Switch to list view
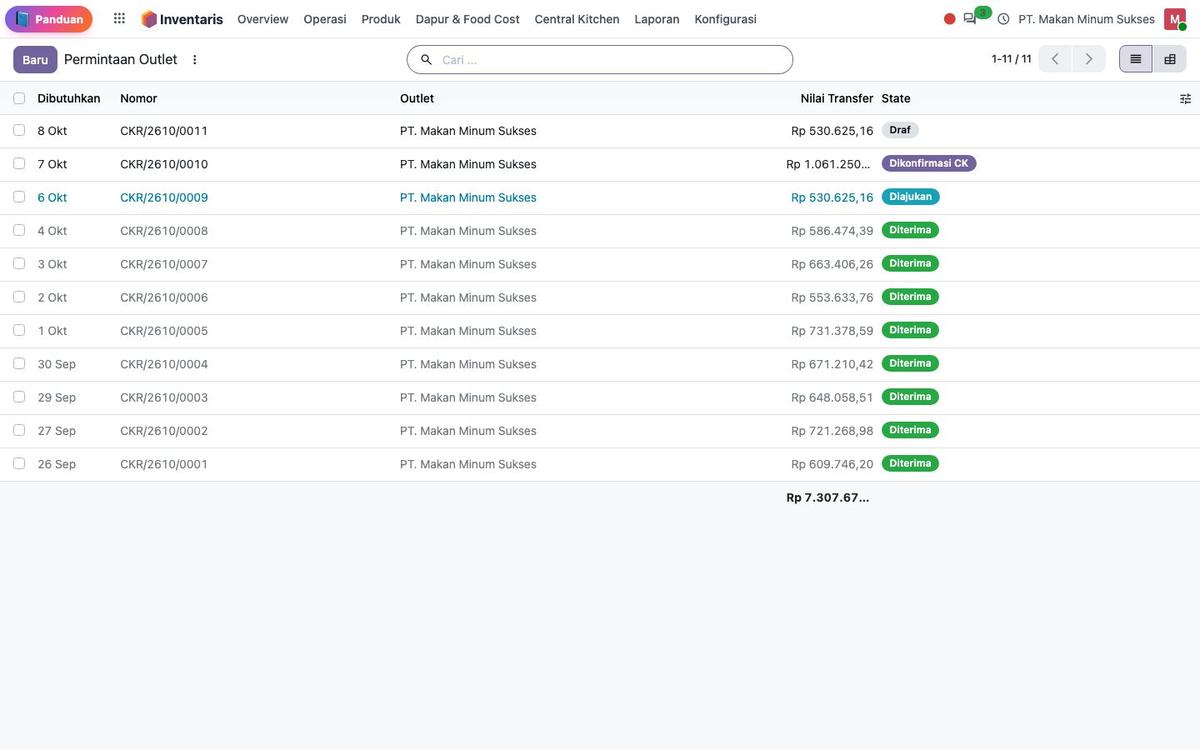The height and width of the screenshot is (750, 1200). [x=1136, y=59]
